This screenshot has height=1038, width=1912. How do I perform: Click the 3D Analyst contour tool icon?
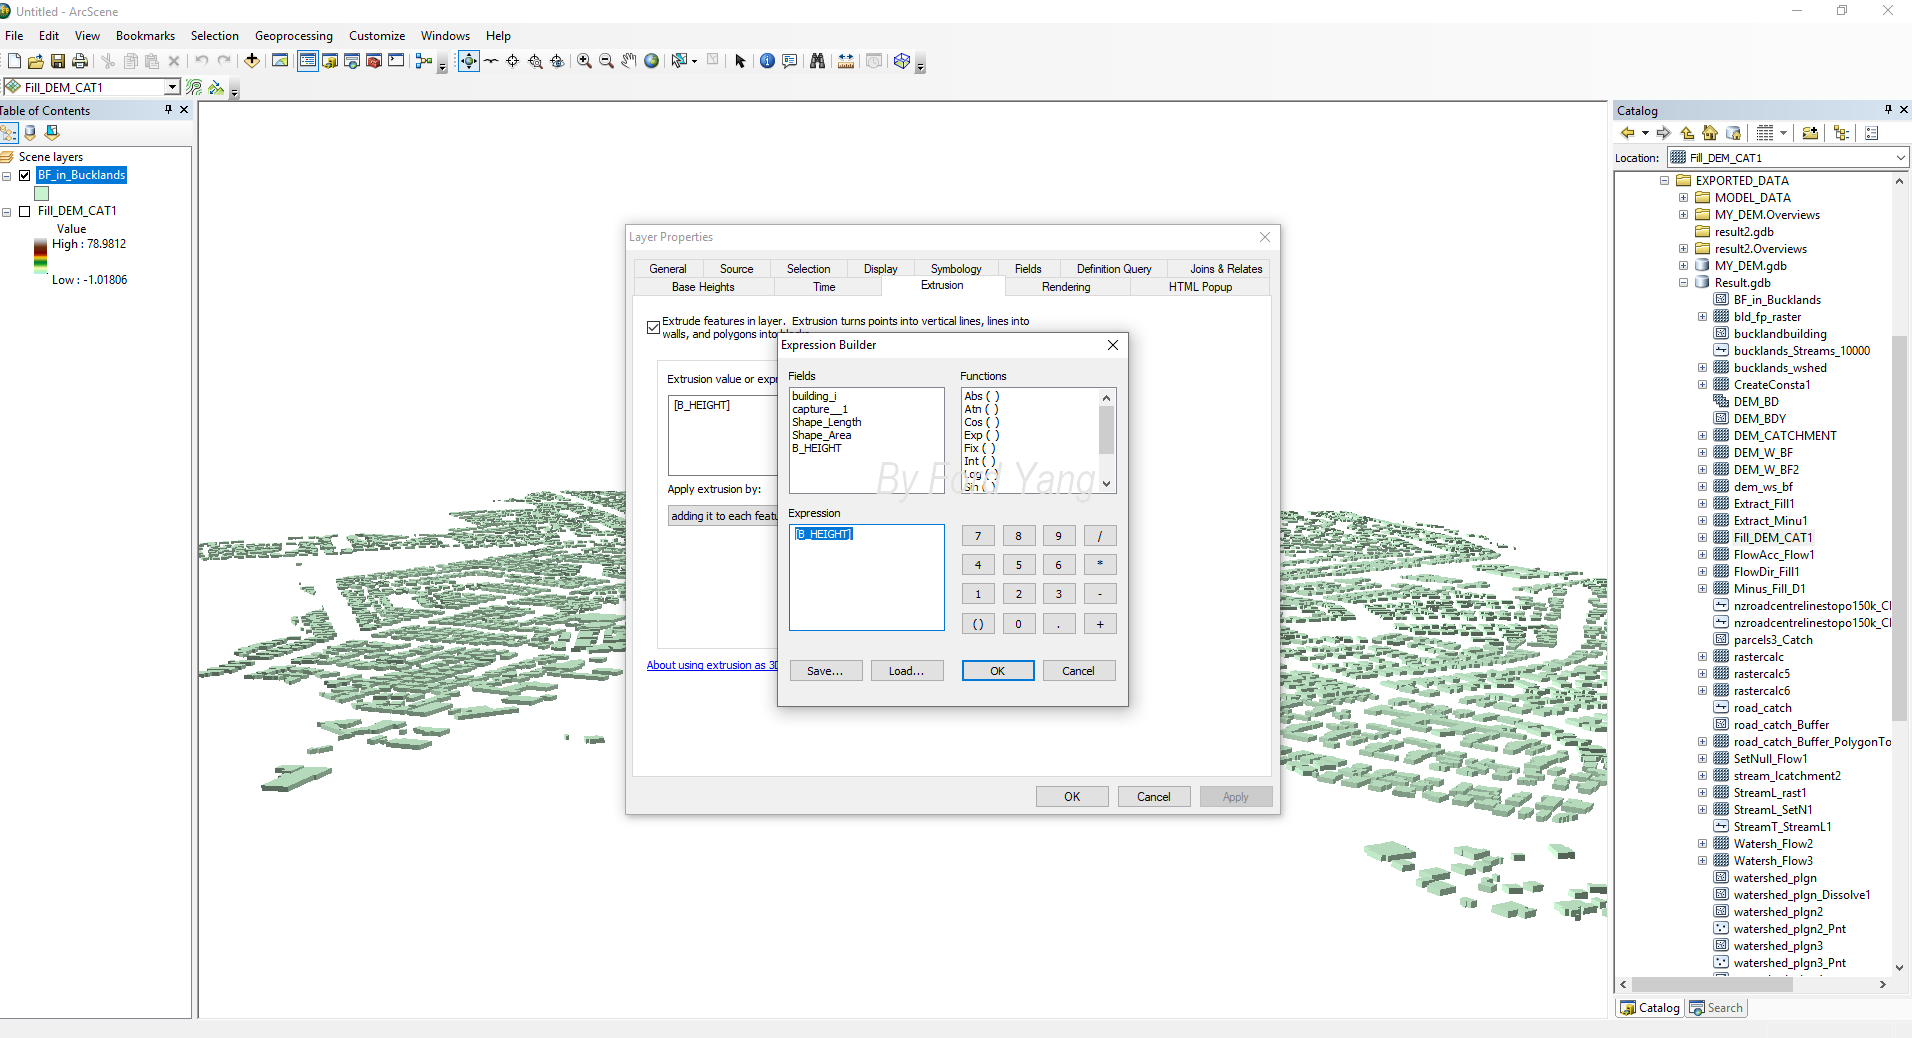(x=194, y=88)
